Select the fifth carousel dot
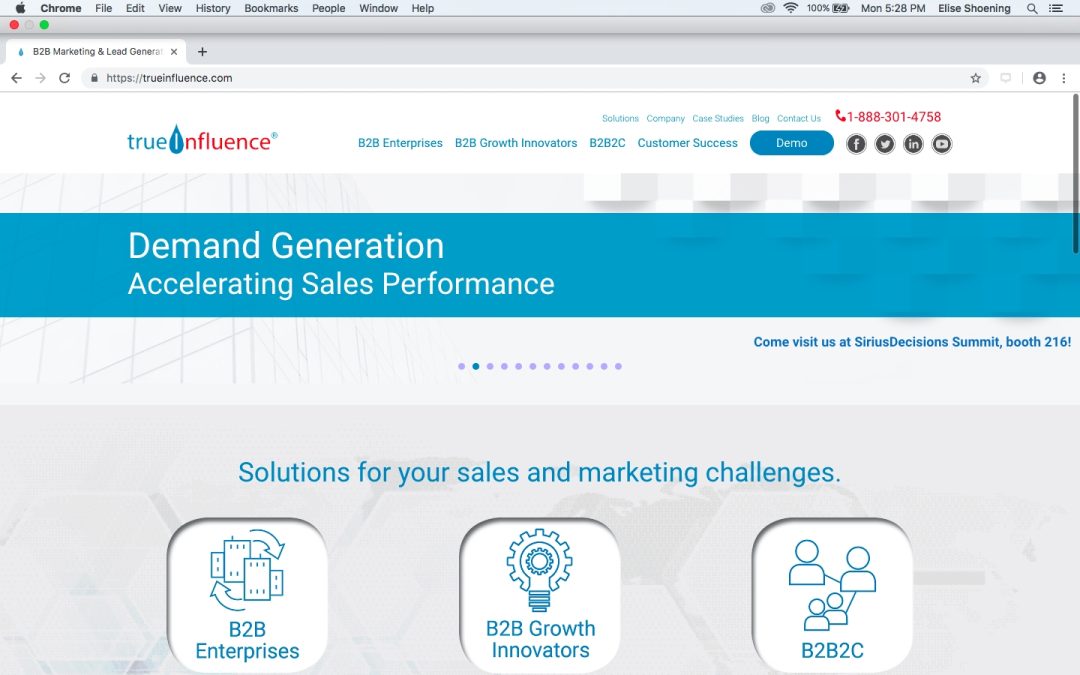Viewport: 1080px width, 675px height. click(x=519, y=366)
